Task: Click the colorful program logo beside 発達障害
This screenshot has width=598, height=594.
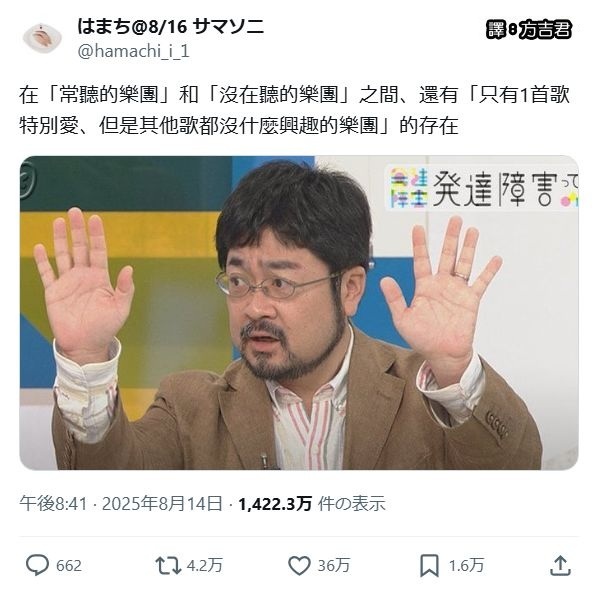Action: click(409, 188)
